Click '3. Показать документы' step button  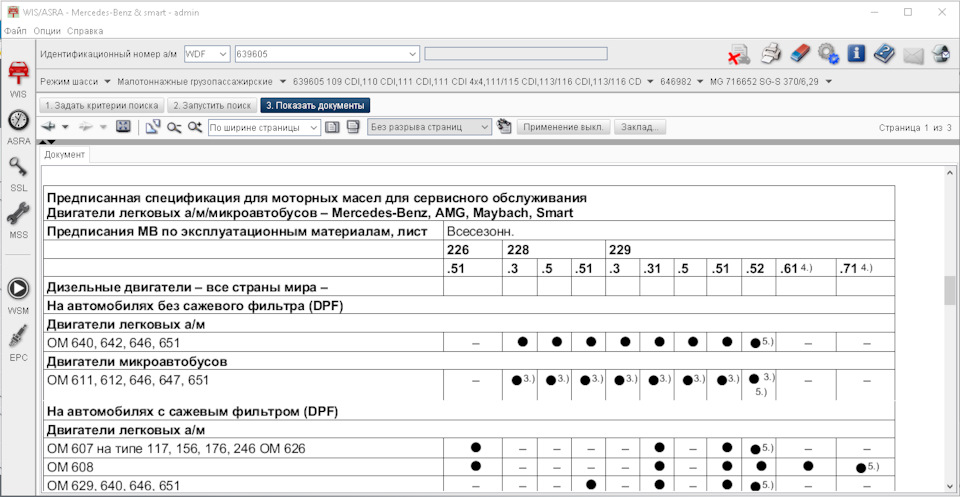tap(315, 105)
